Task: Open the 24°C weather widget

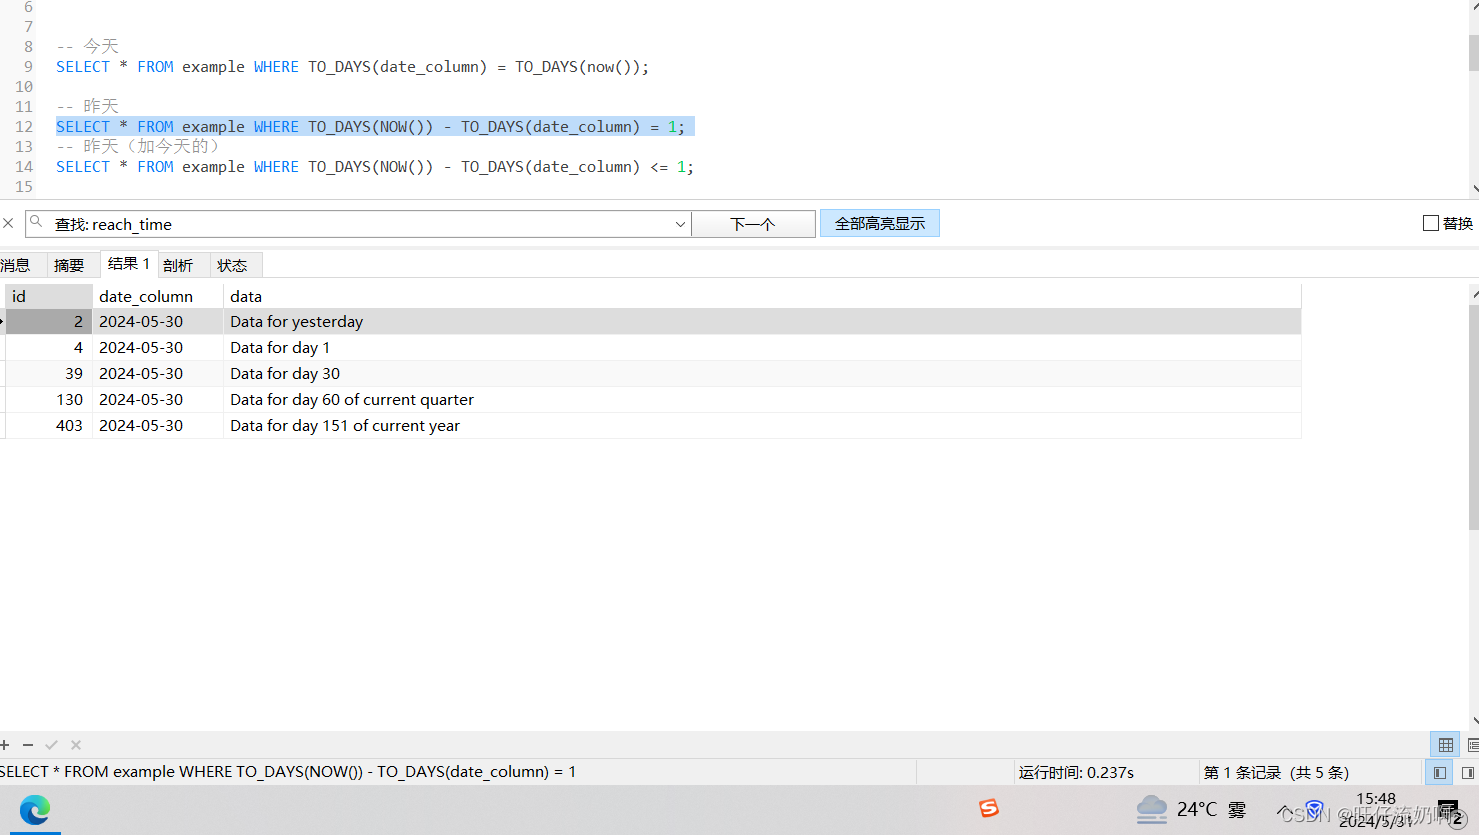Action: [1191, 809]
